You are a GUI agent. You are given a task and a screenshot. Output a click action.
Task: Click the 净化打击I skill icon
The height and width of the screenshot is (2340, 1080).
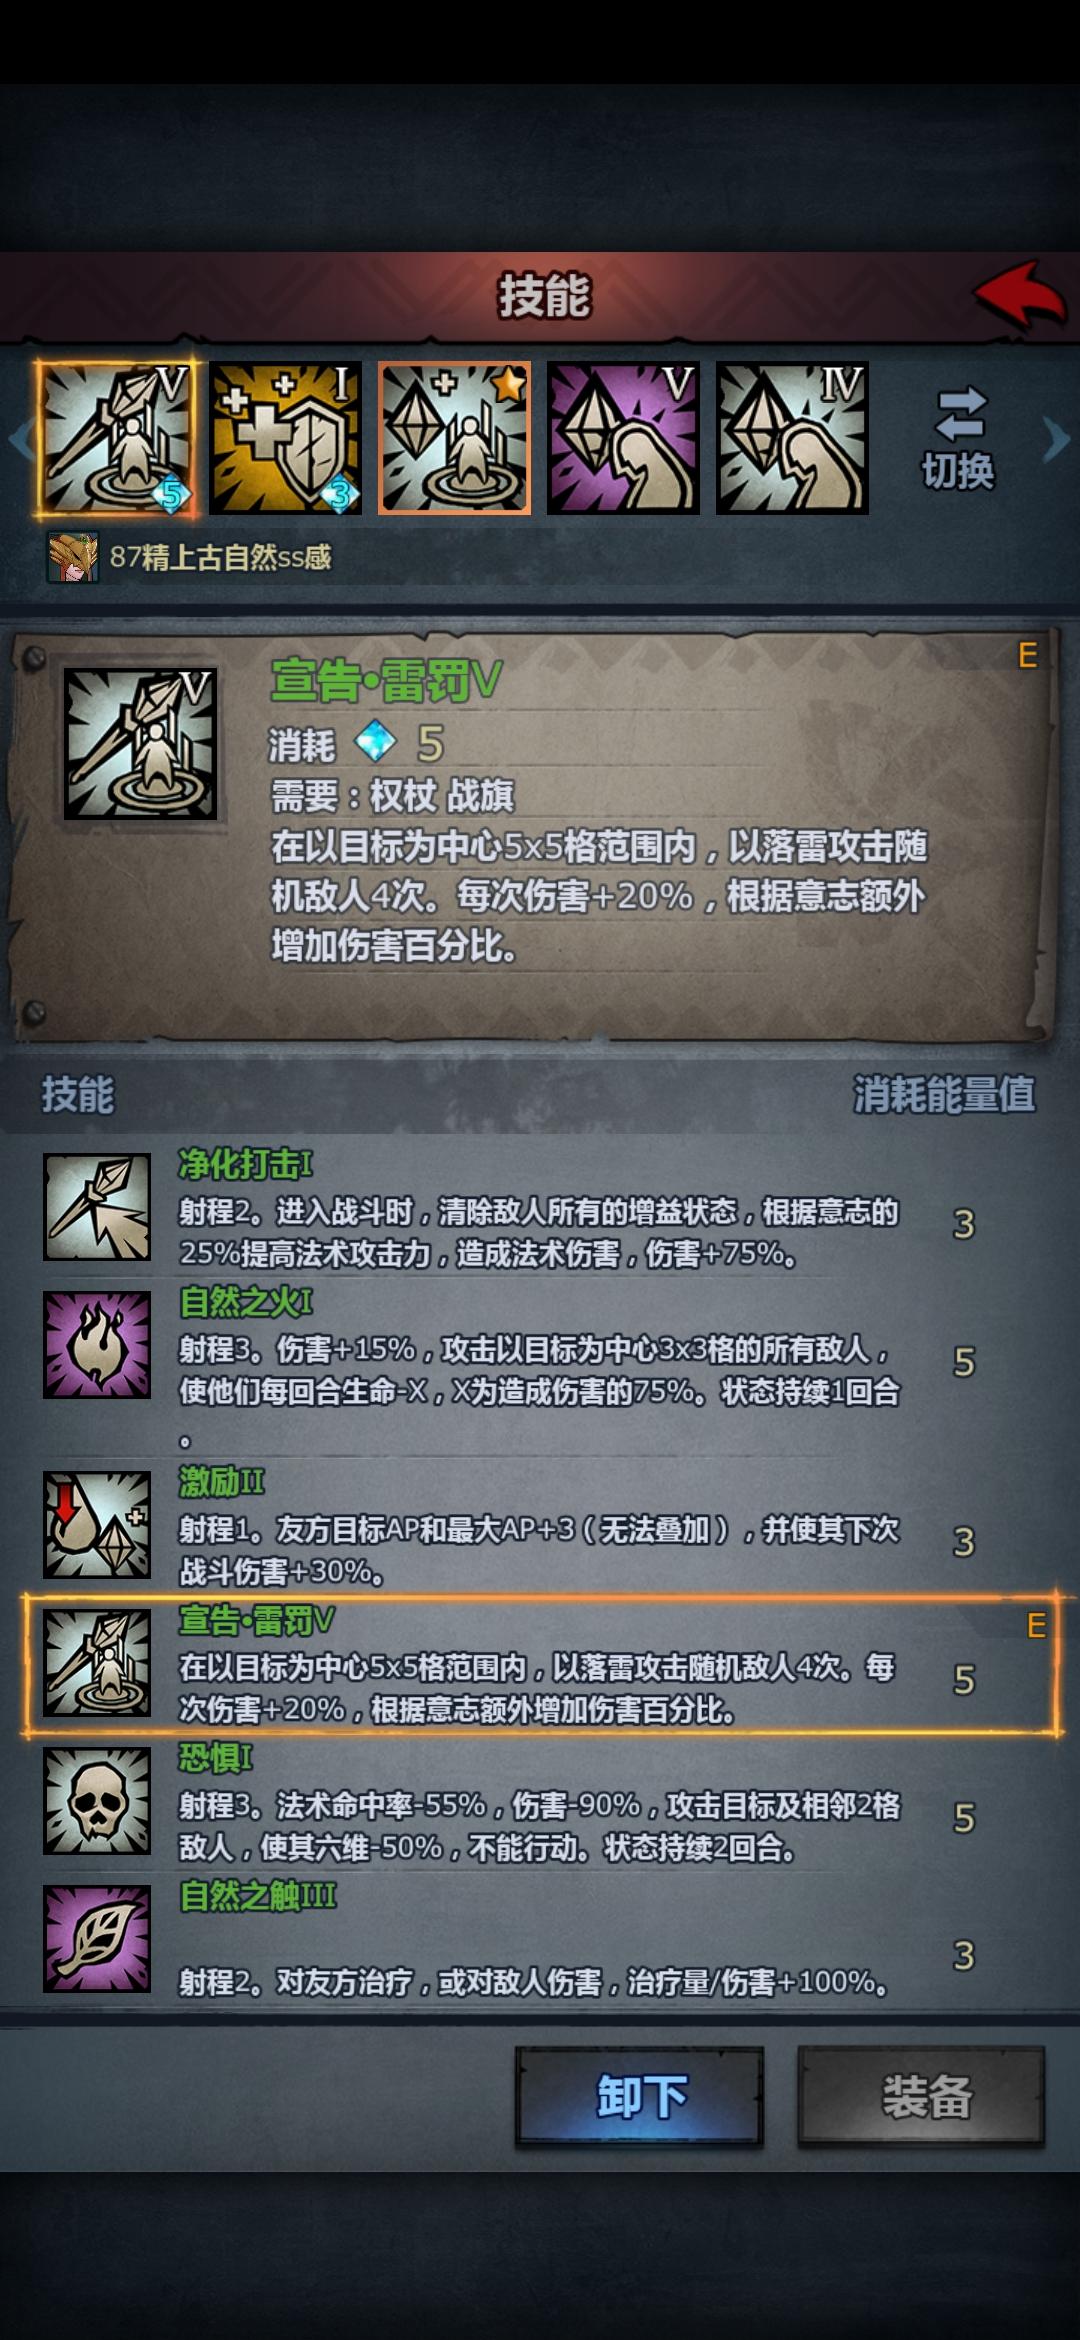pyautogui.click(x=97, y=1207)
